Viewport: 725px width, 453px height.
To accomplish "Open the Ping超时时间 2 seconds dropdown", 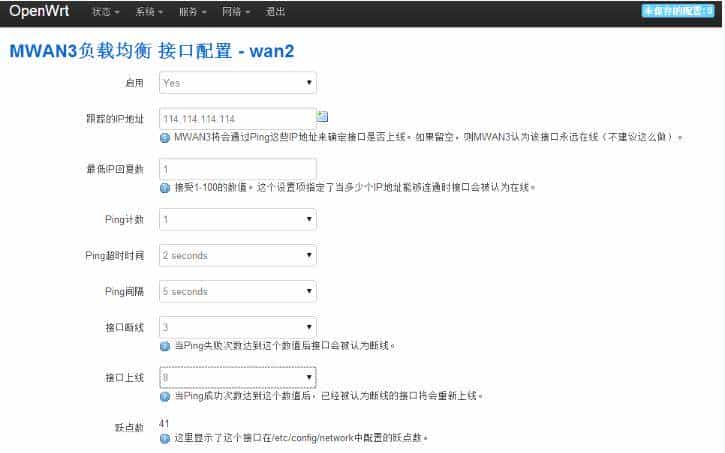I will [238, 255].
